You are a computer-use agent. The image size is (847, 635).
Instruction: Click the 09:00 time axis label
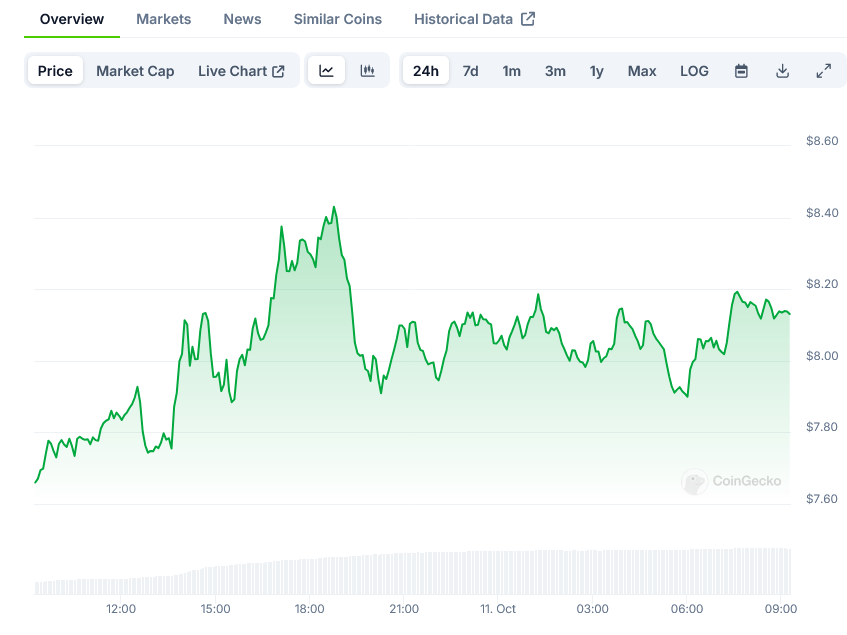(x=781, y=609)
